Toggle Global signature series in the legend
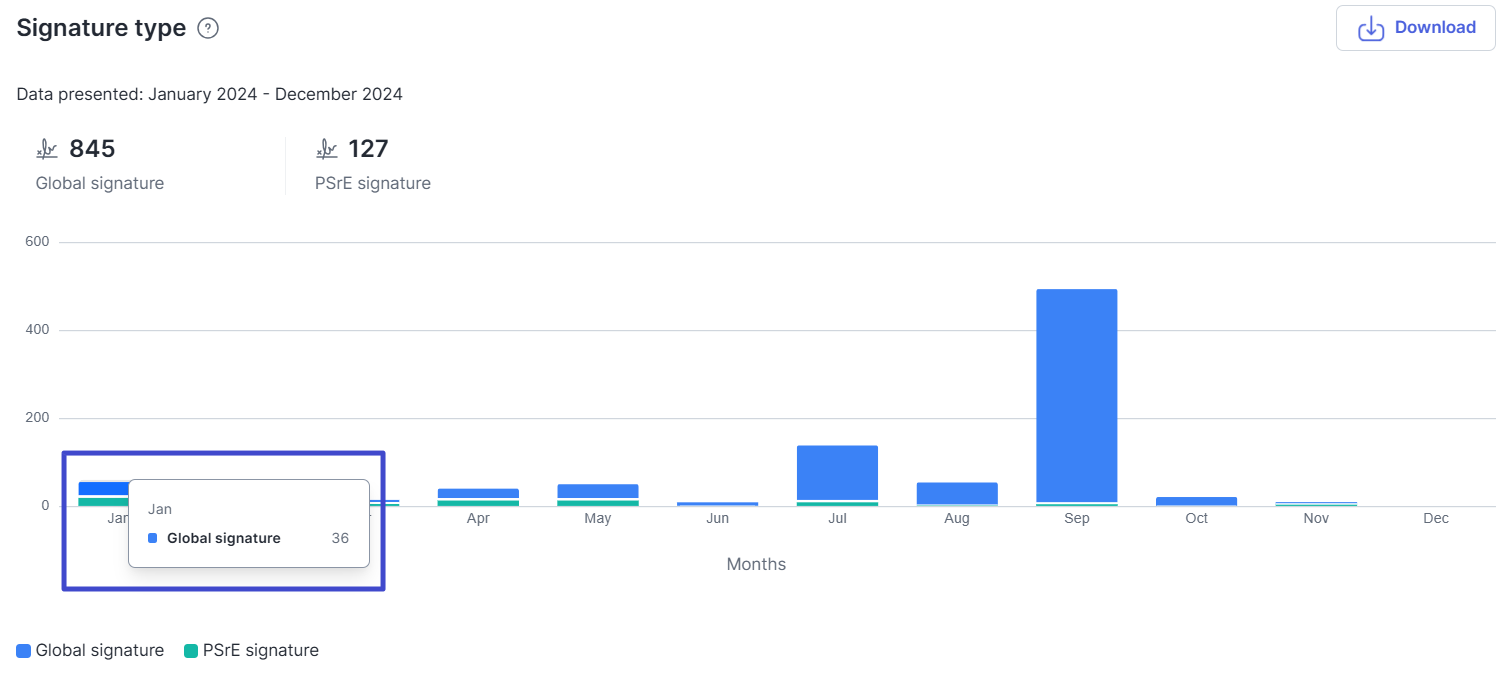Image resolution: width=1505 pixels, height=680 pixels. pyautogui.click(x=99, y=651)
